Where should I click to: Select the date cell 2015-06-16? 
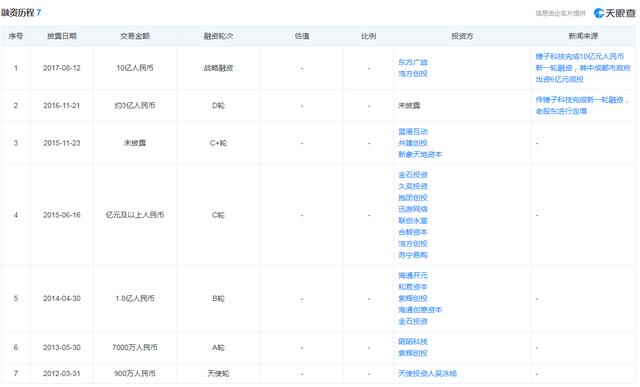pyautogui.click(x=62, y=215)
